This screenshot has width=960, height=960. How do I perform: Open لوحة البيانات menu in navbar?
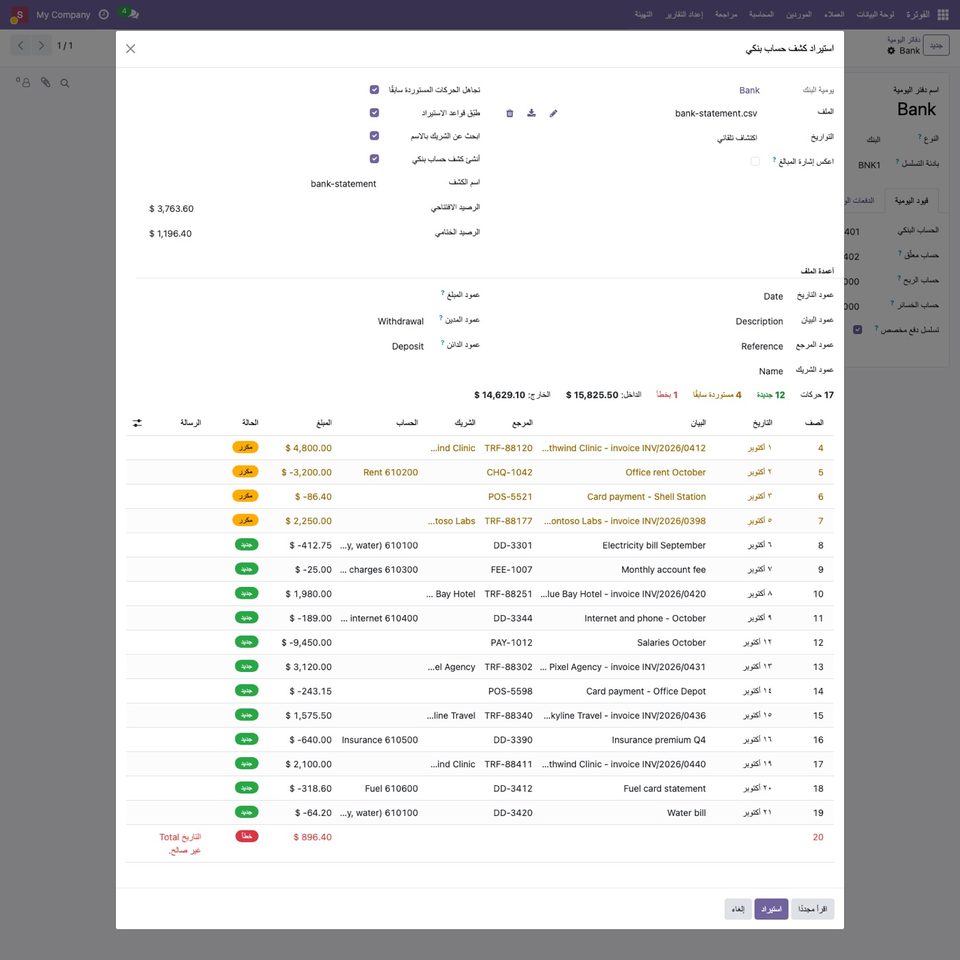click(x=875, y=14)
